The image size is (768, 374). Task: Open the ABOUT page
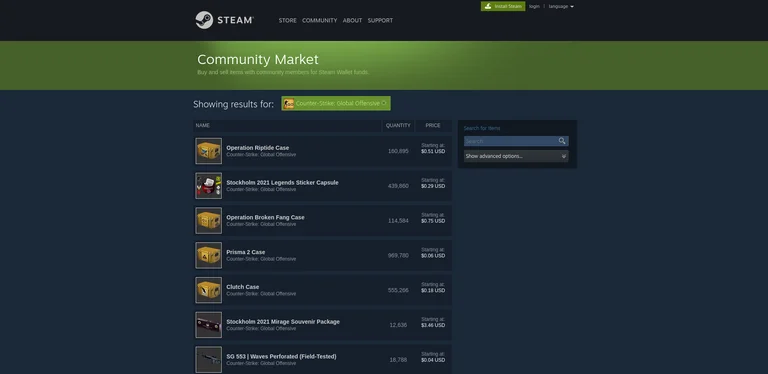[352, 21]
